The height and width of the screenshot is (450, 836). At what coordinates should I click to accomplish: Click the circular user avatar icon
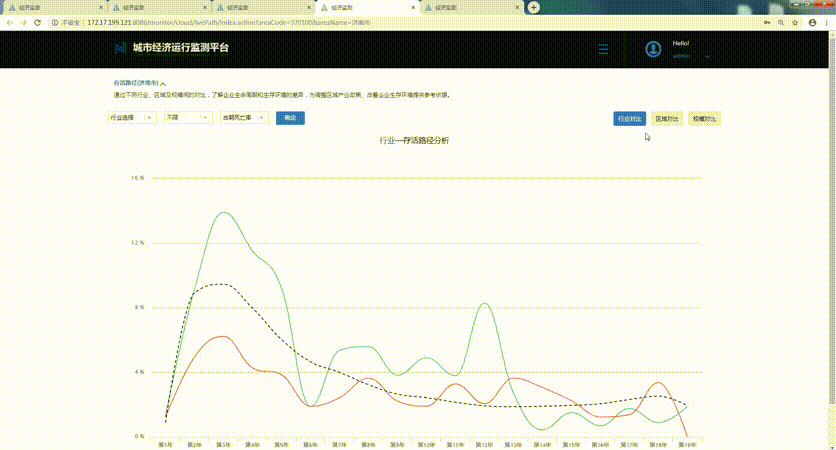(653, 49)
